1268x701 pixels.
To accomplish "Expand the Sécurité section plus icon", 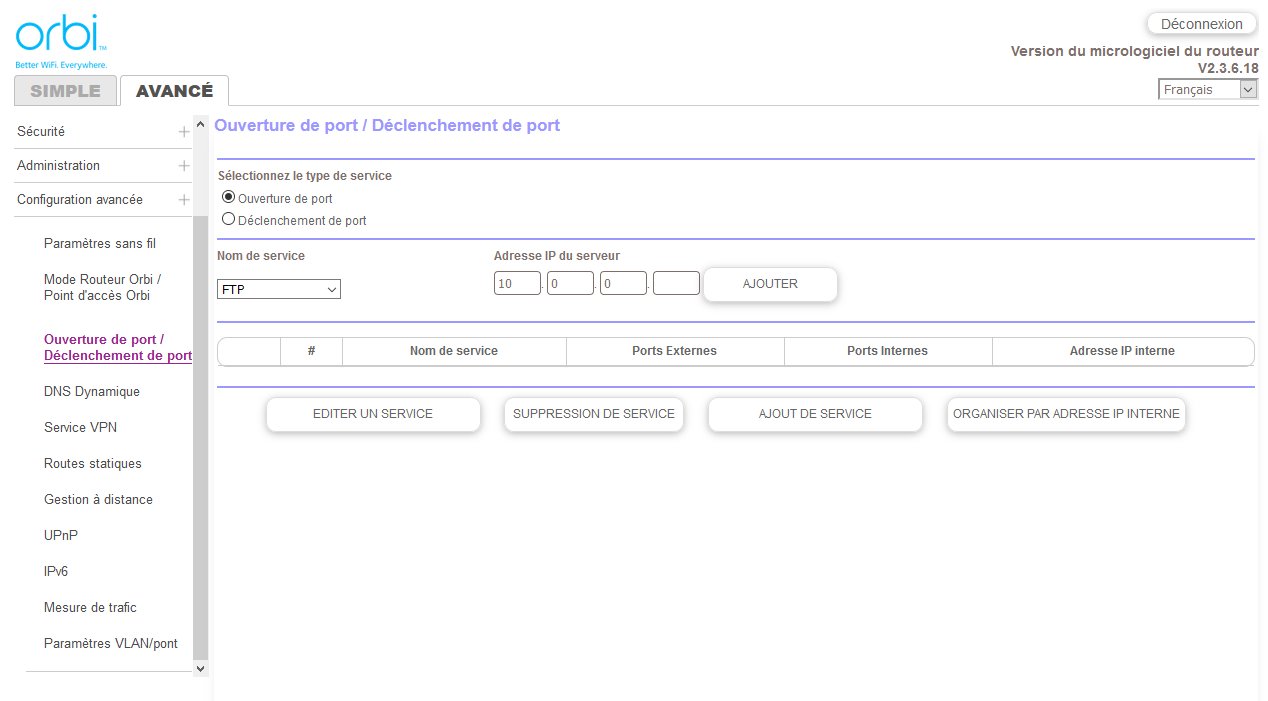I will (x=184, y=132).
